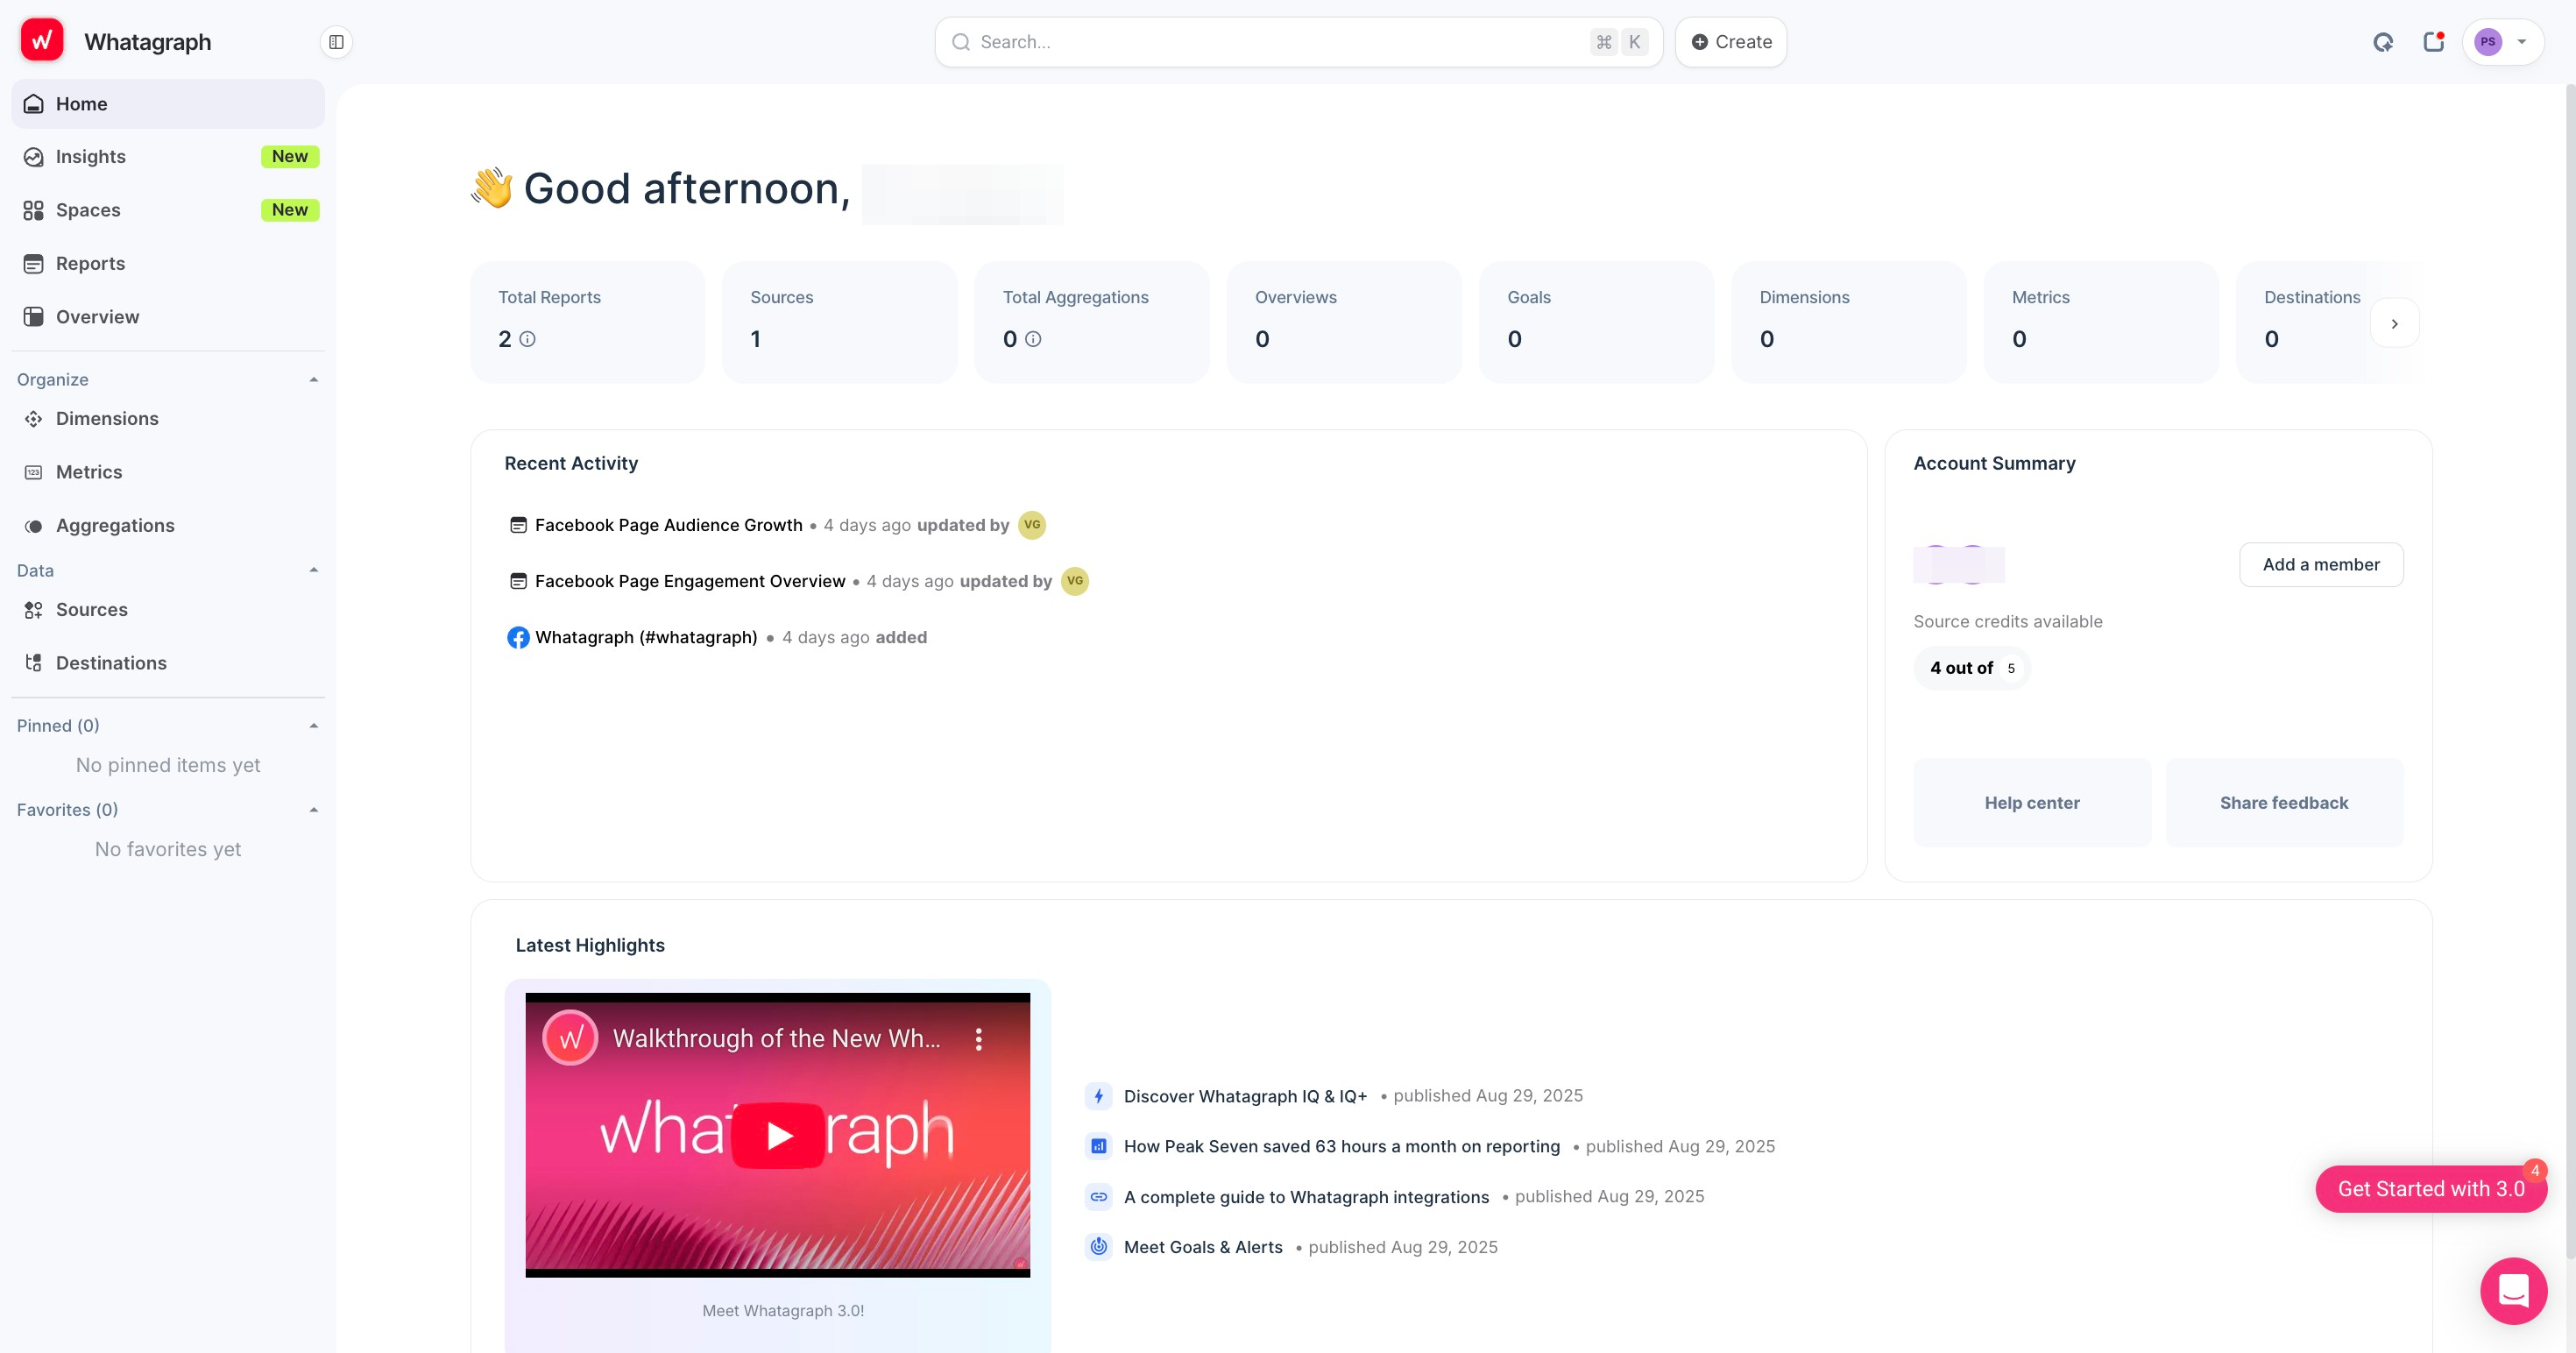
Task: Click the Create button
Action: tap(1731, 42)
